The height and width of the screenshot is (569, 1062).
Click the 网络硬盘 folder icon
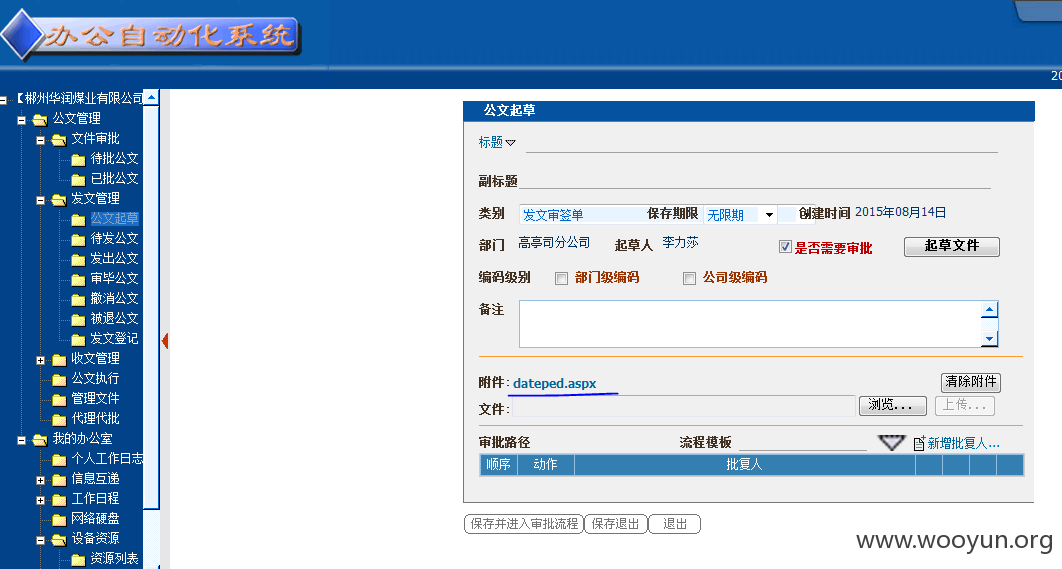[59, 520]
